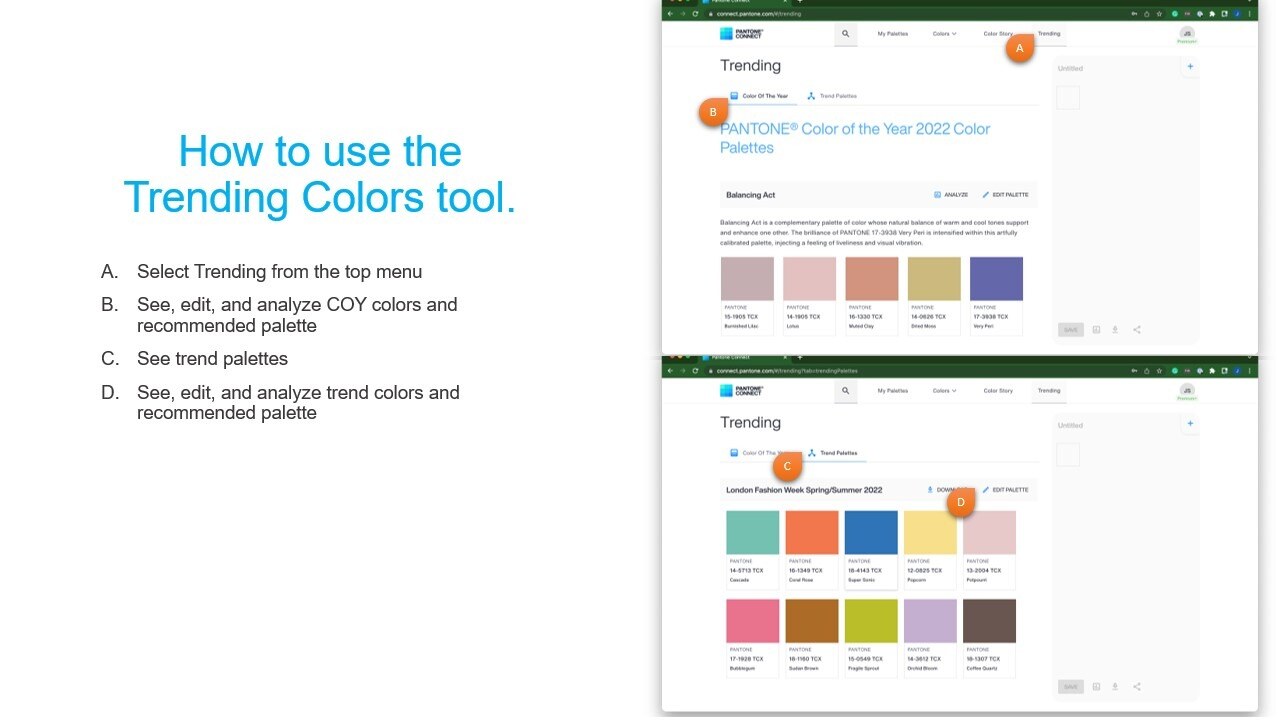The height and width of the screenshot is (720, 1280).
Task: Select Popcorn yellow swatch
Action: click(x=930, y=532)
